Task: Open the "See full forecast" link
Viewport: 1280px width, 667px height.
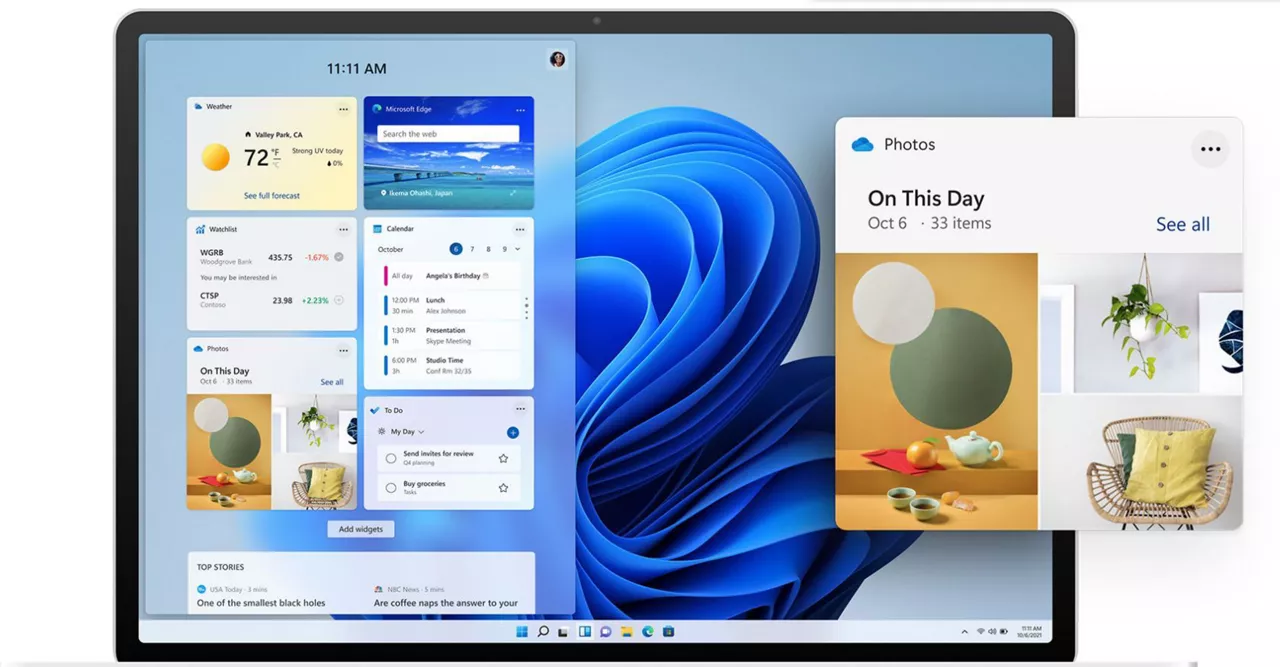Action: point(272,196)
